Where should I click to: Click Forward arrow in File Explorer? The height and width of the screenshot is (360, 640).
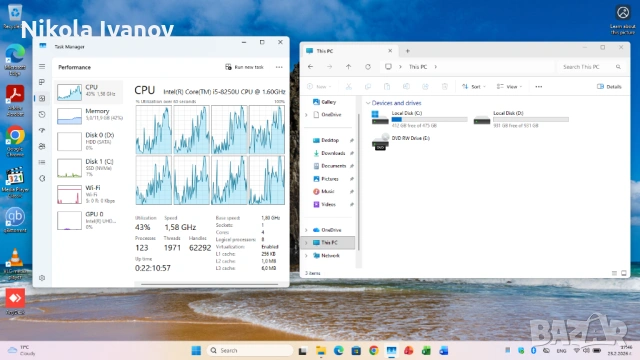[329, 67]
